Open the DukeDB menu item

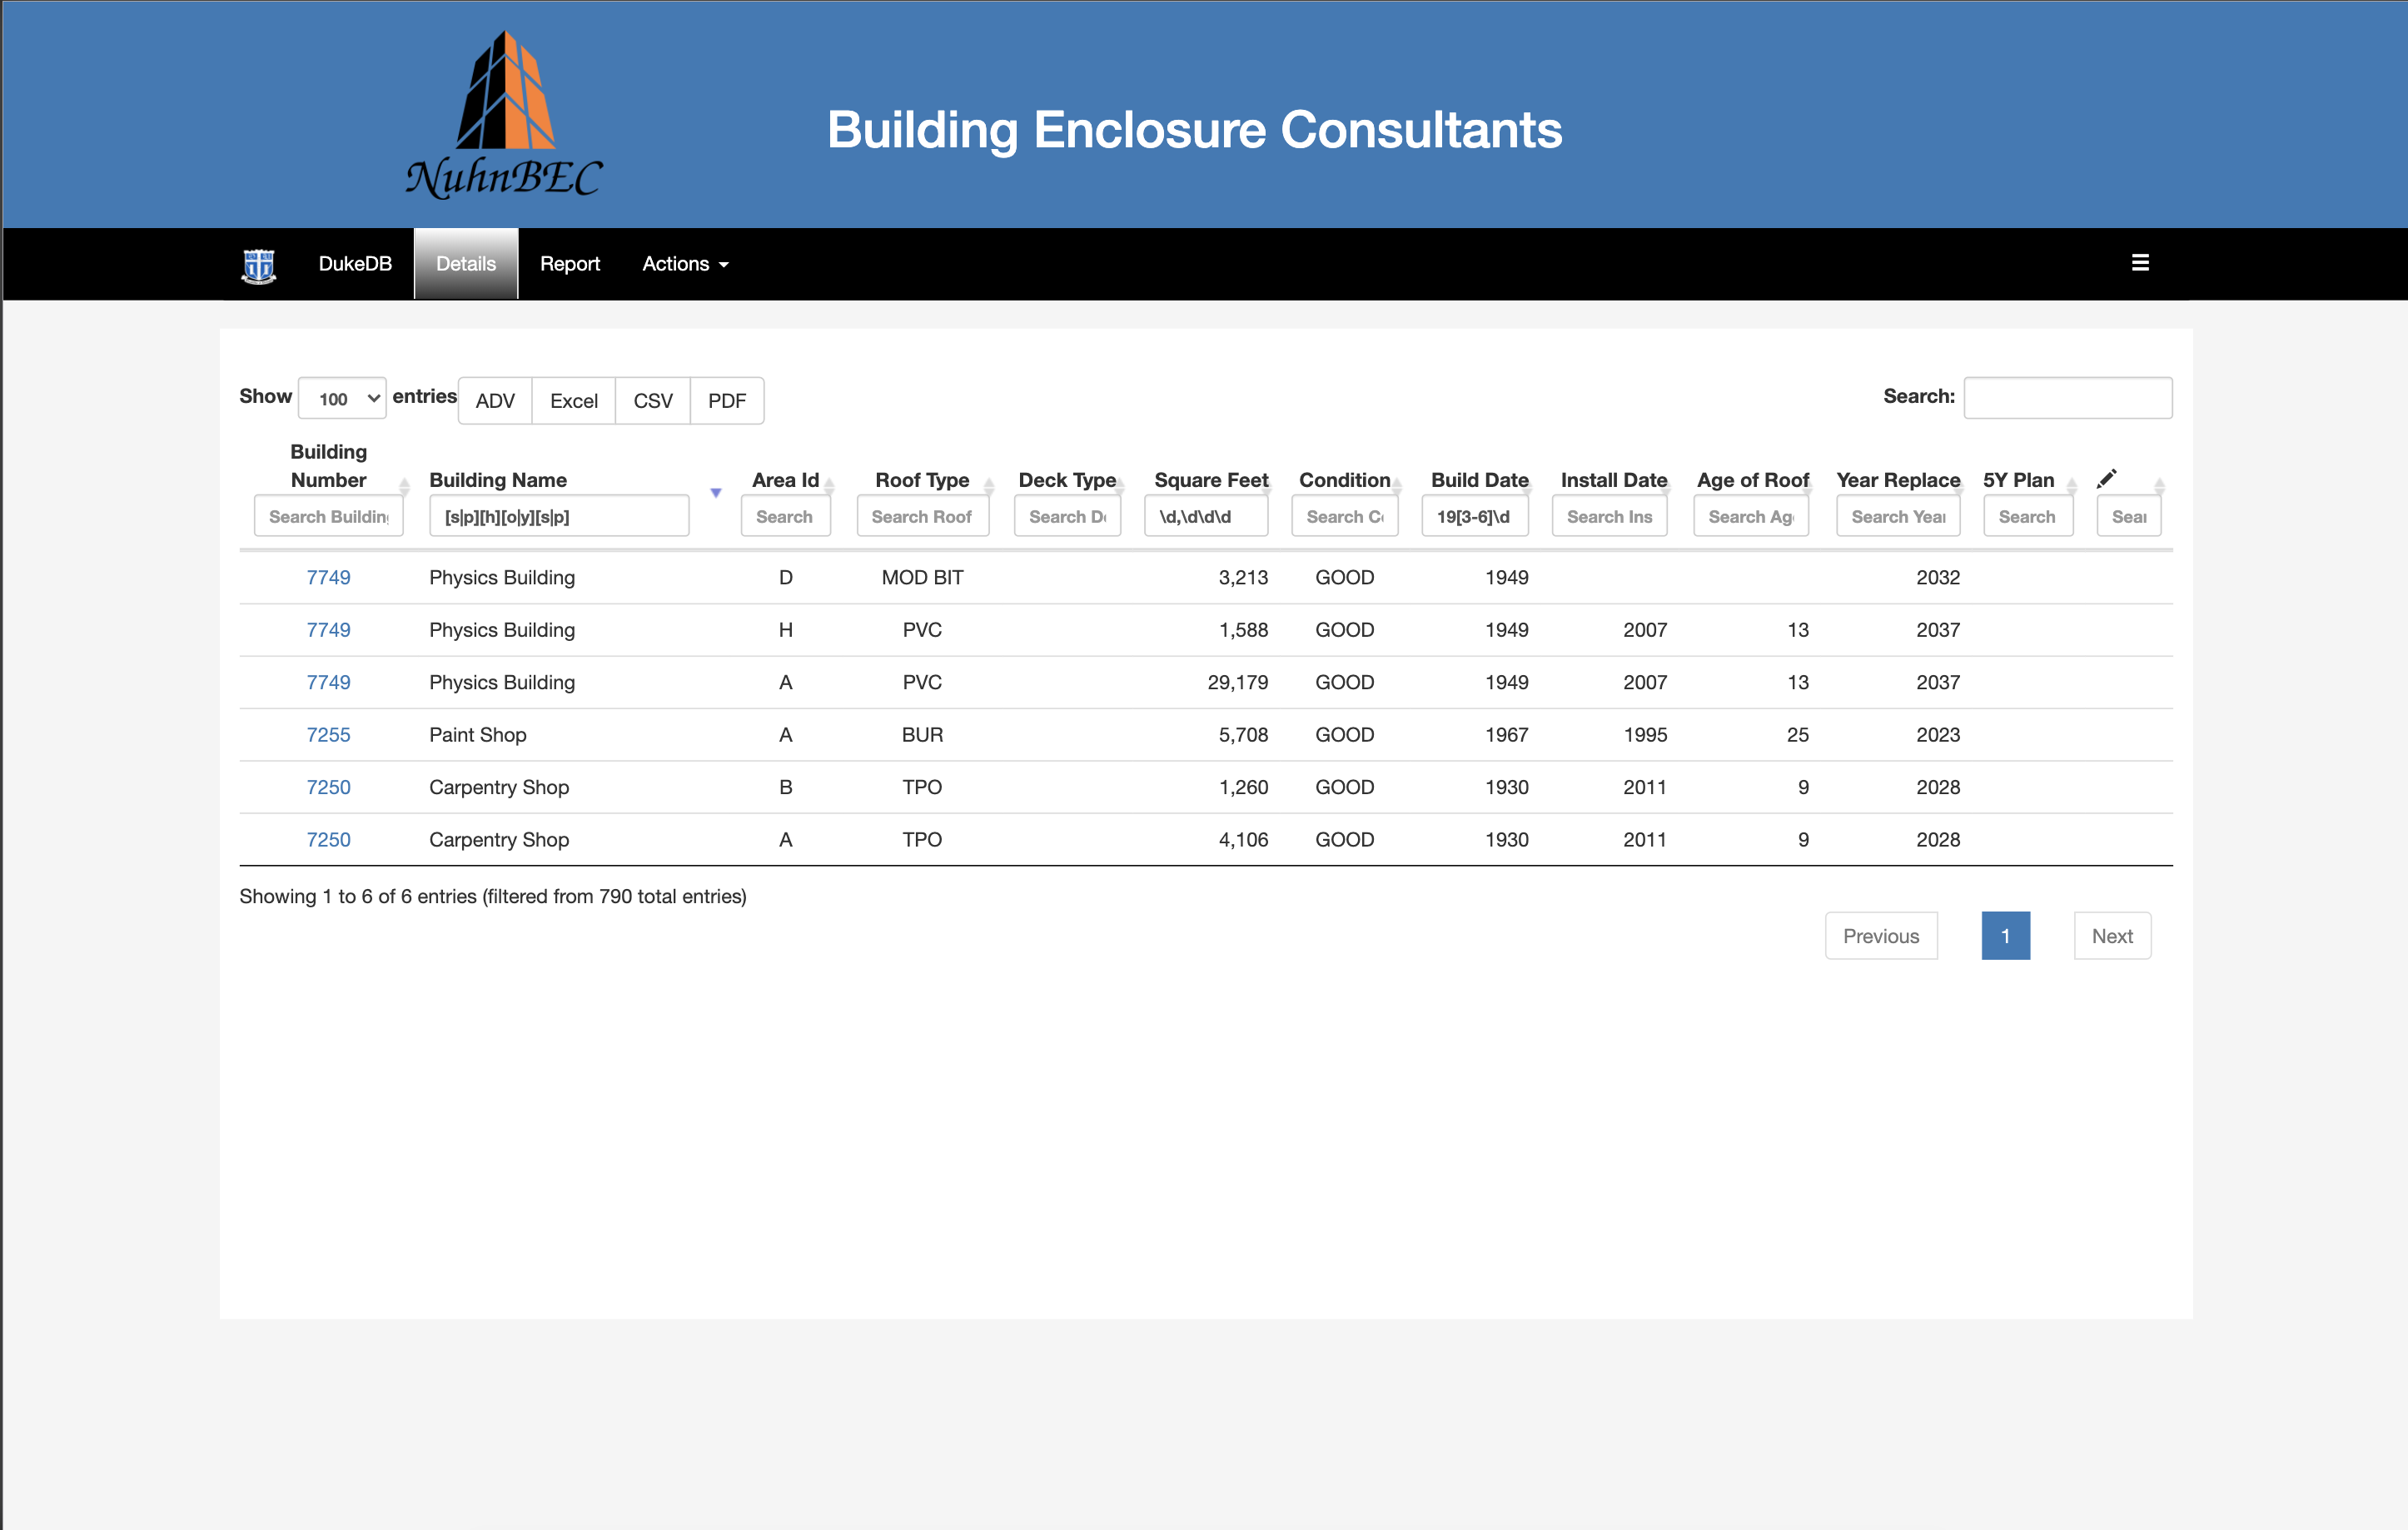click(355, 264)
